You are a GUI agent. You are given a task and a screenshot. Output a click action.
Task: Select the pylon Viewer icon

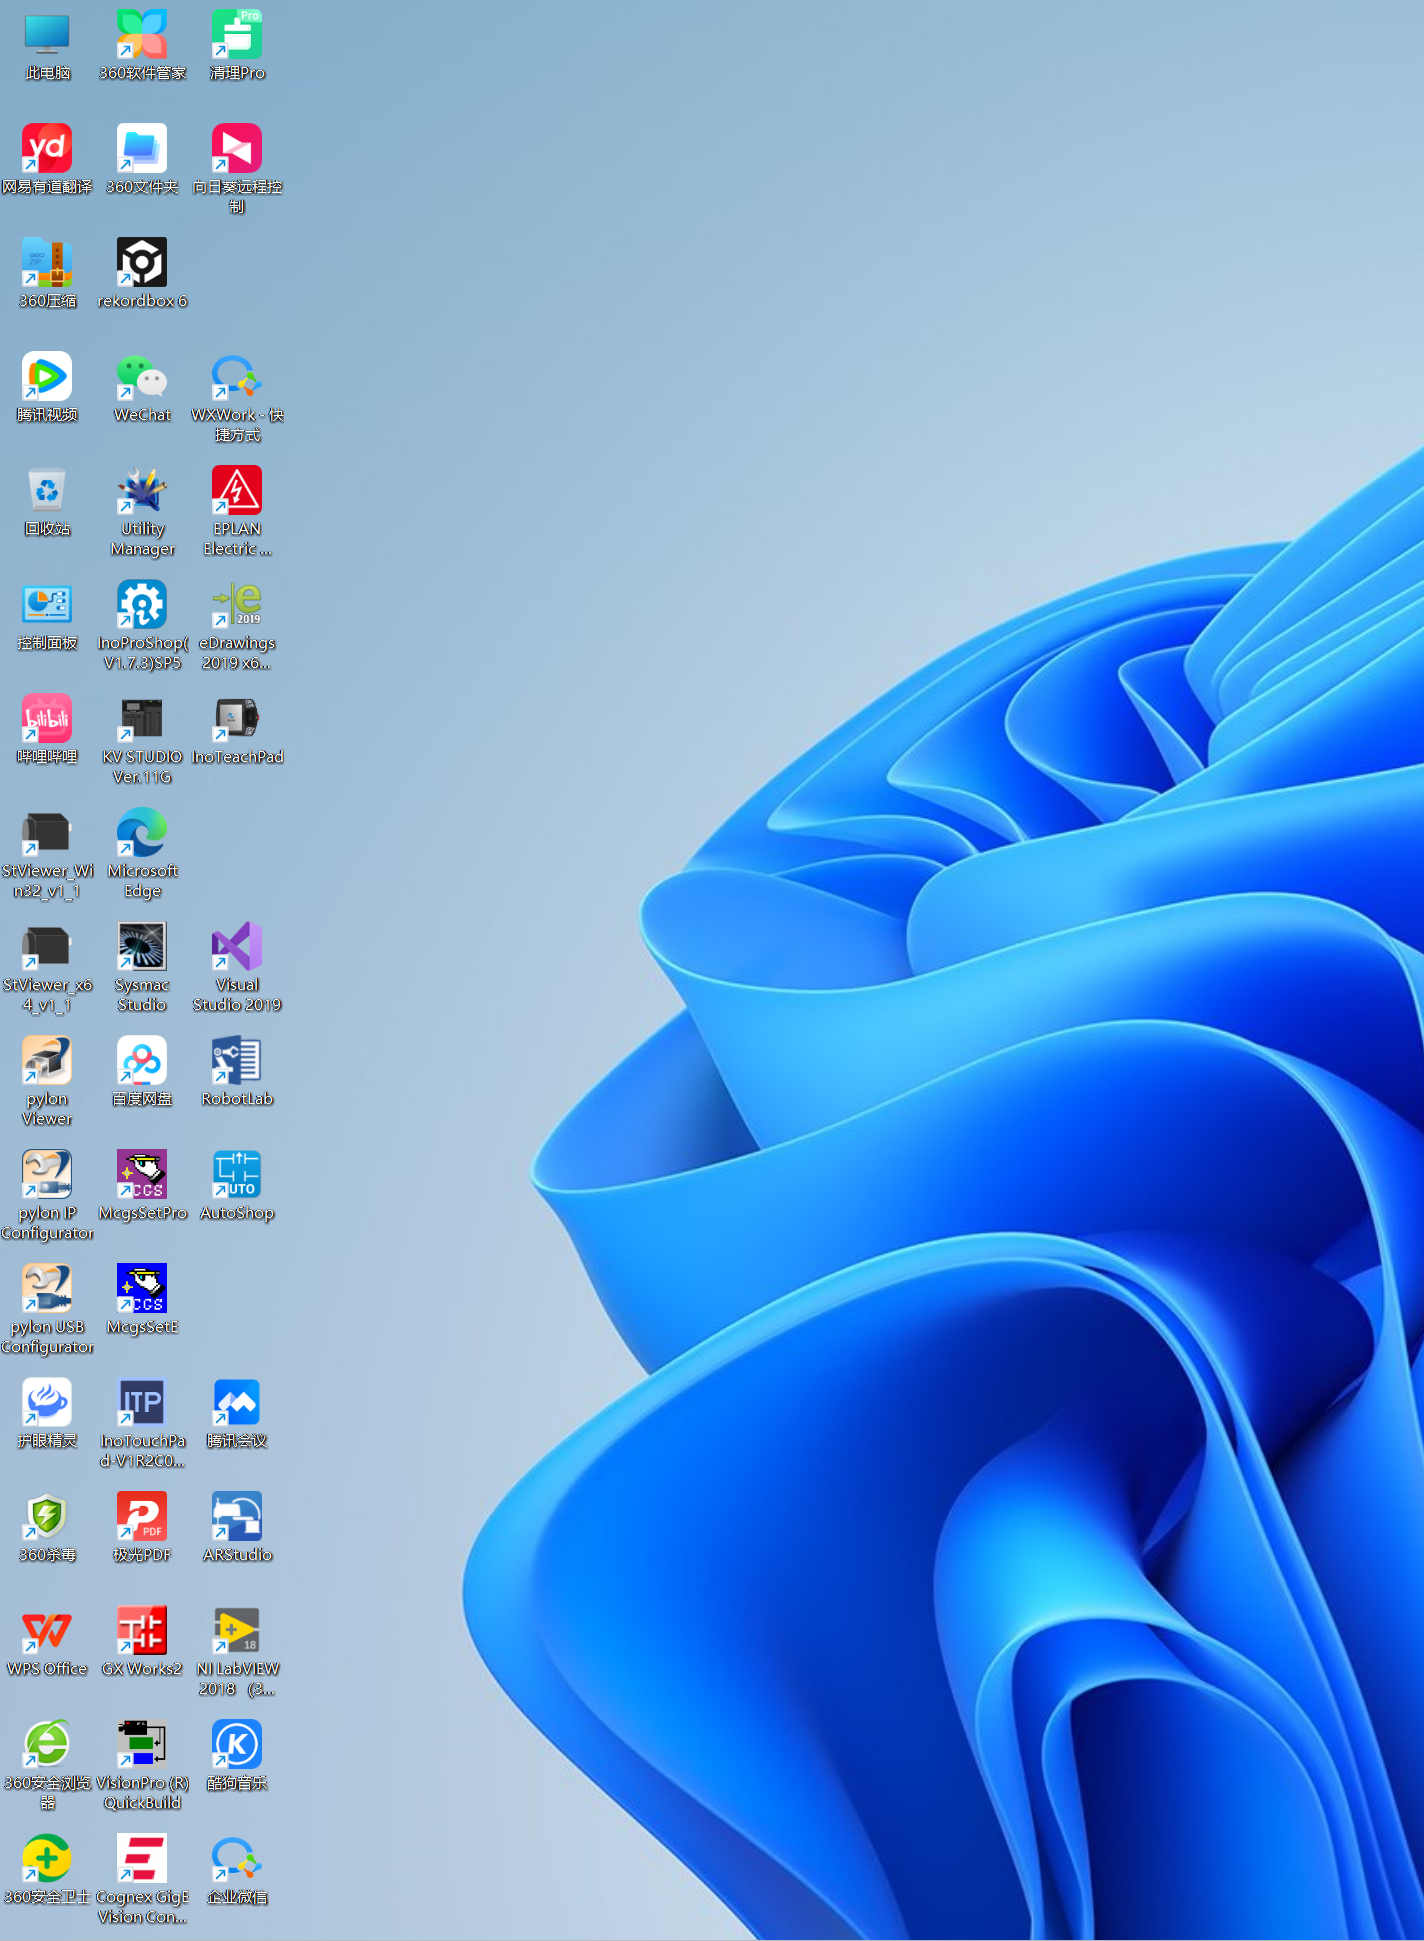[x=47, y=1062]
